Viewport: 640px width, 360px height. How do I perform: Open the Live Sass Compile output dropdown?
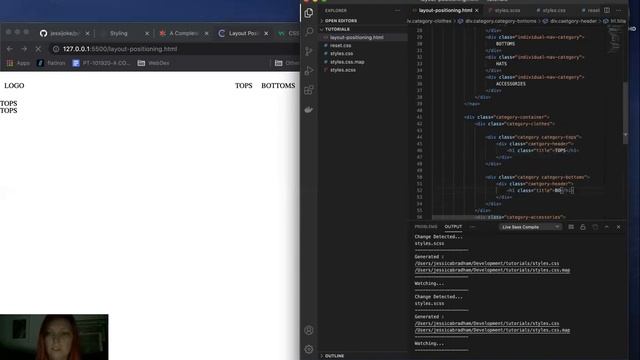tap(530, 227)
